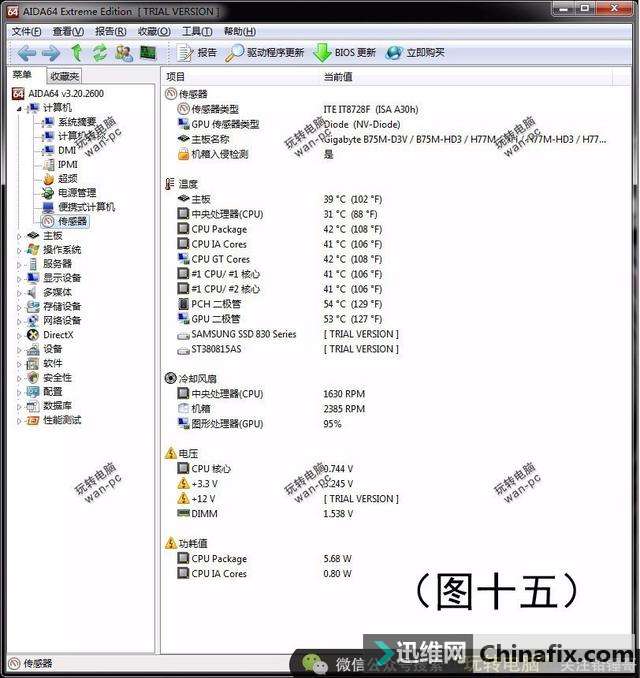Expand the 服务器 tree node
This screenshot has height=678, width=640.
(19, 265)
